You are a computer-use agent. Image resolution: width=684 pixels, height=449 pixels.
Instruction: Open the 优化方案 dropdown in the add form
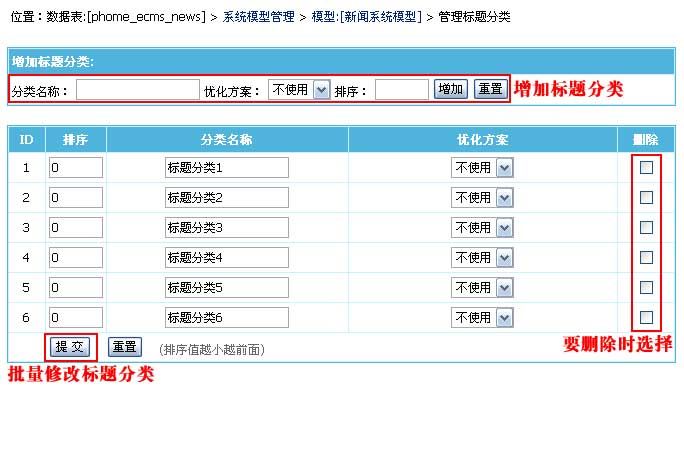[299, 89]
